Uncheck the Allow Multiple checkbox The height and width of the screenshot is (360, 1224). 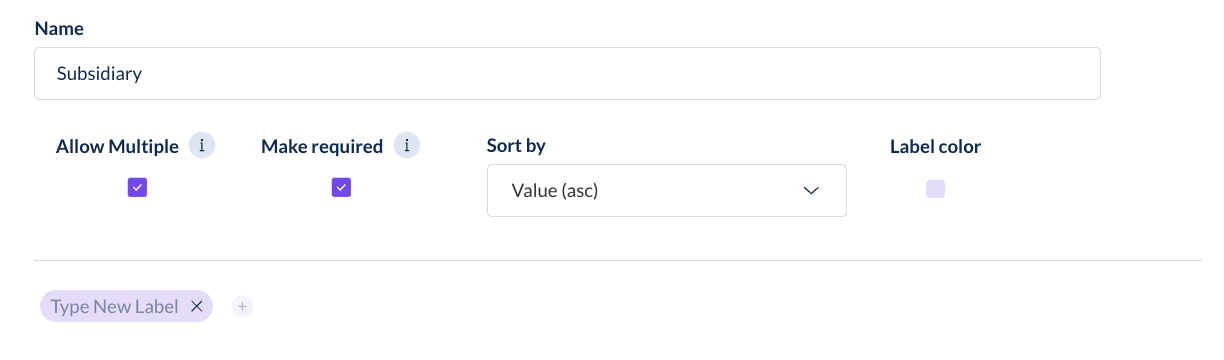tap(138, 187)
